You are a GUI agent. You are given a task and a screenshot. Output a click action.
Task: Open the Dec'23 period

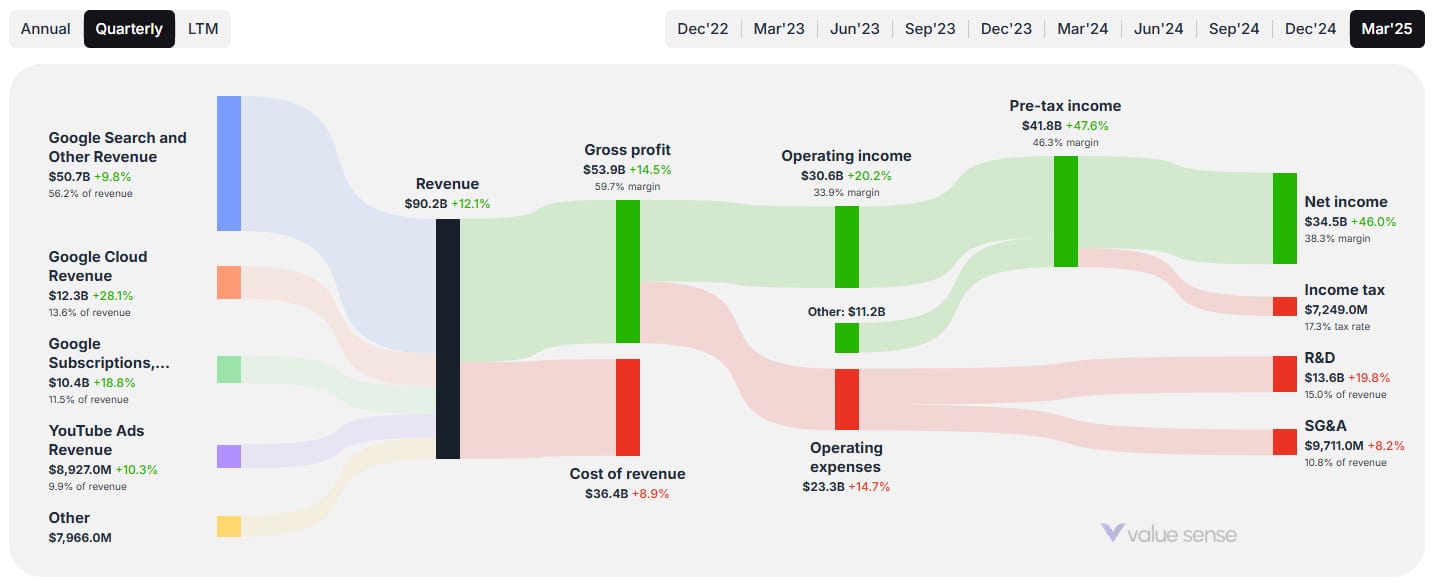pos(1006,29)
